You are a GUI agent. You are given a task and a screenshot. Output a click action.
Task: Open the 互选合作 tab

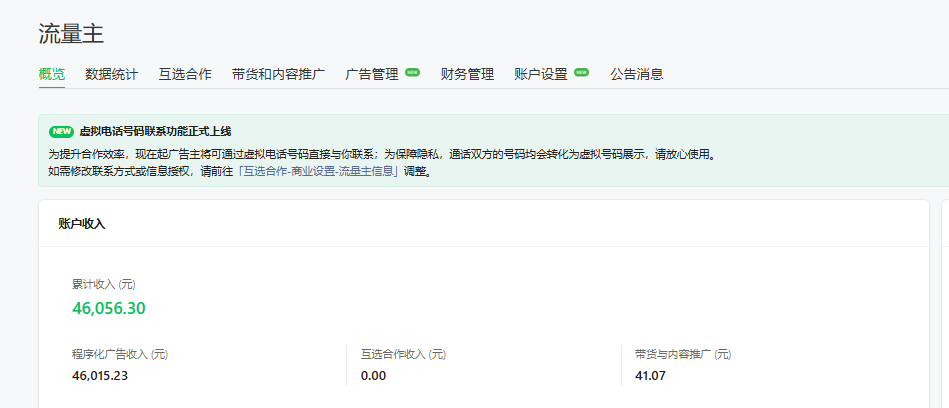[185, 74]
